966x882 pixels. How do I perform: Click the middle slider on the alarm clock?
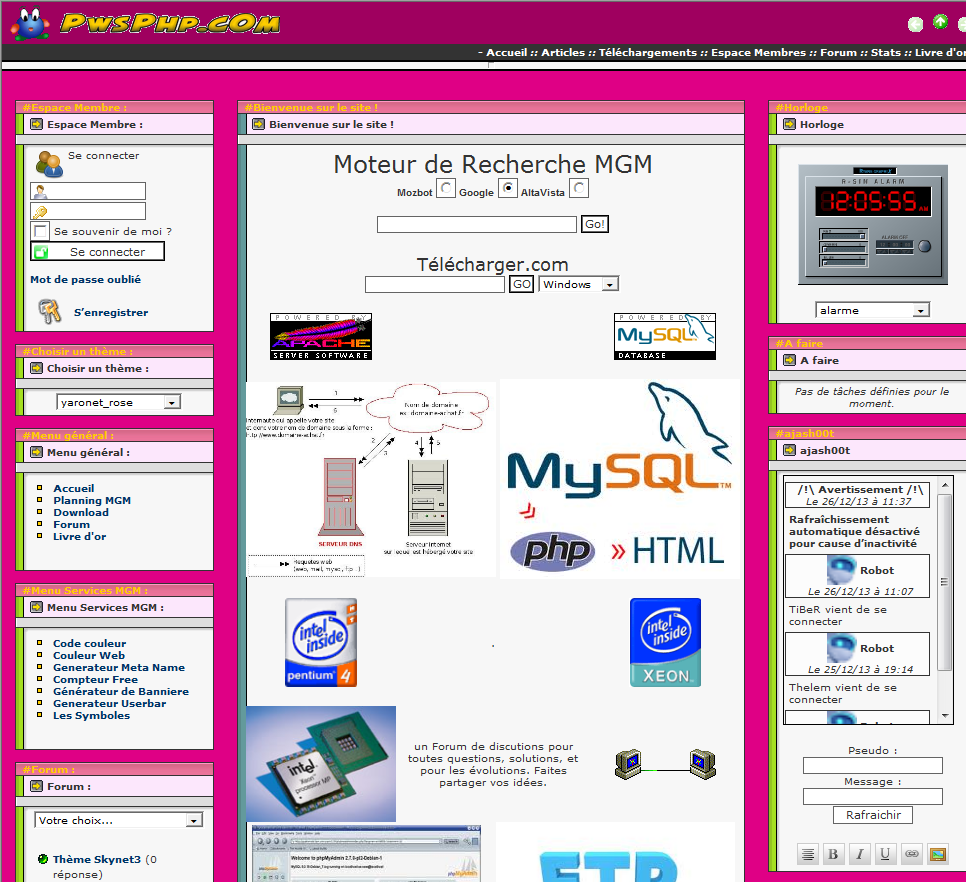[x=843, y=248]
